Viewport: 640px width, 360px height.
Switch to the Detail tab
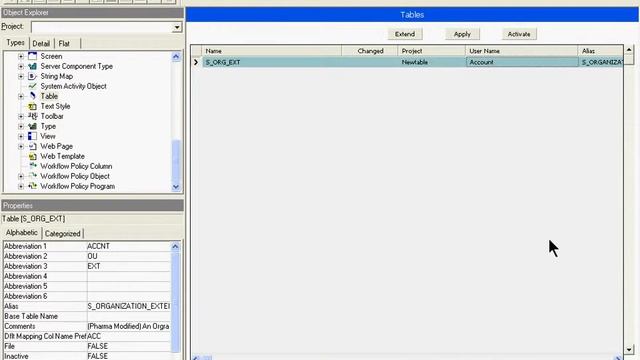click(41, 44)
